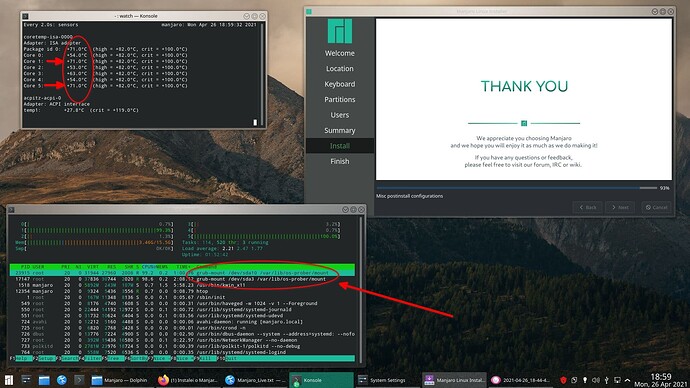
Task: Select the Location step in installer sidebar
Action: 340,69
